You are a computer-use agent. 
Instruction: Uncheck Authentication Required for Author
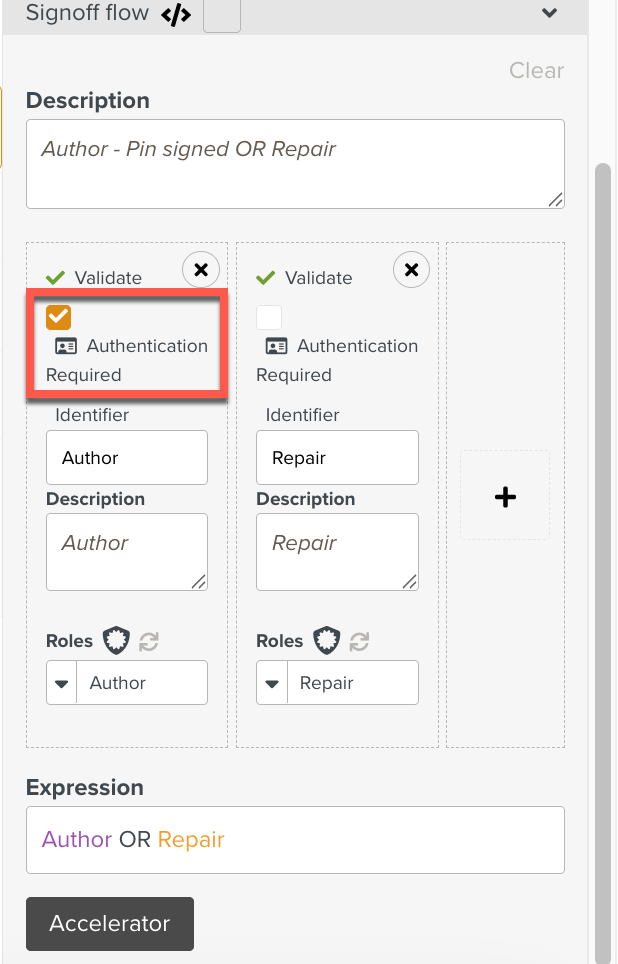pyautogui.click(x=57, y=316)
